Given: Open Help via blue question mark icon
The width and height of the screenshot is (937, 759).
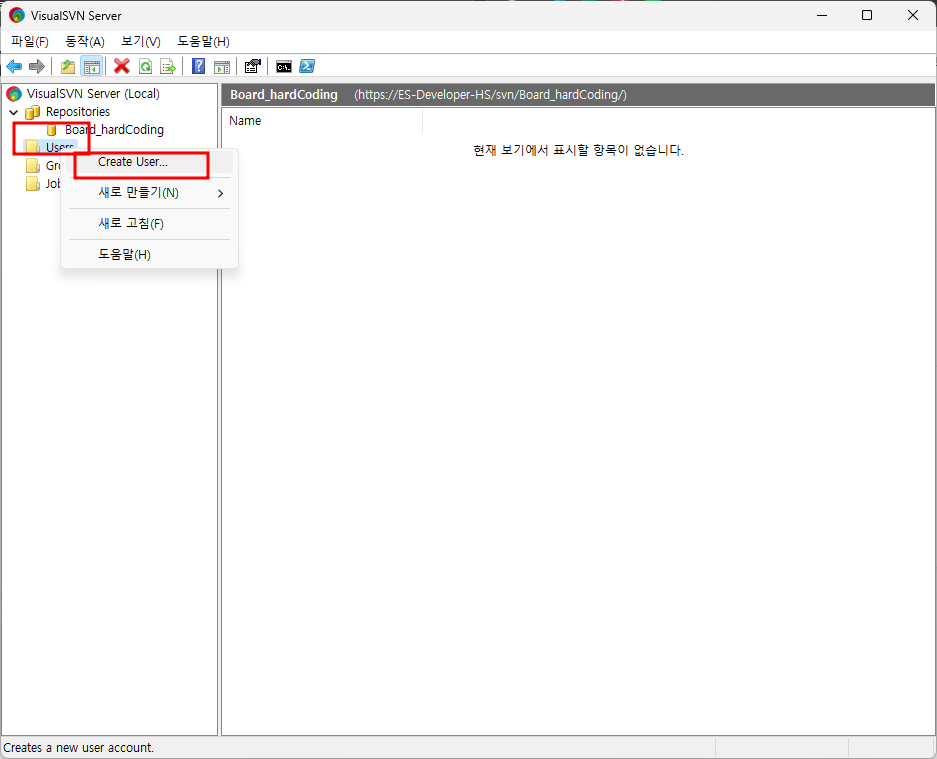Looking at the screenshot, I should click(x=198, y=66).
